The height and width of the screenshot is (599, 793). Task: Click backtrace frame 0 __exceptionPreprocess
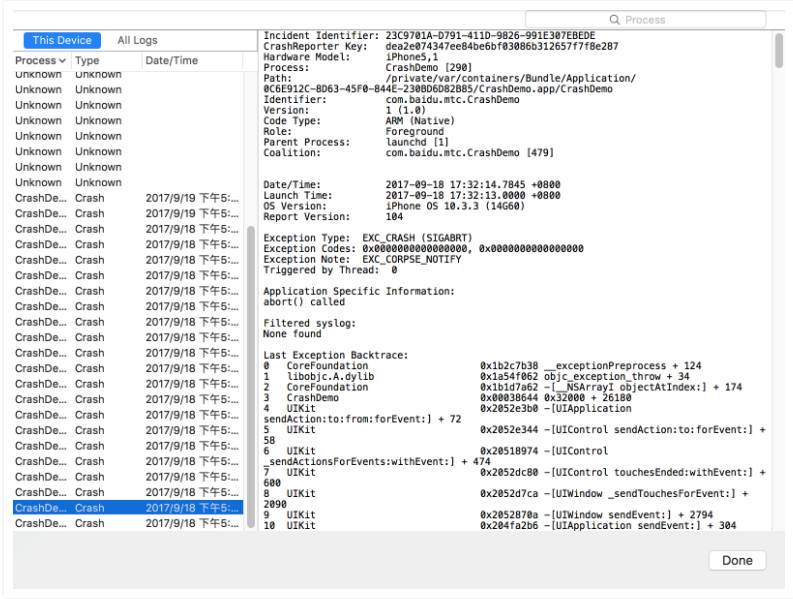pos(482,365)
